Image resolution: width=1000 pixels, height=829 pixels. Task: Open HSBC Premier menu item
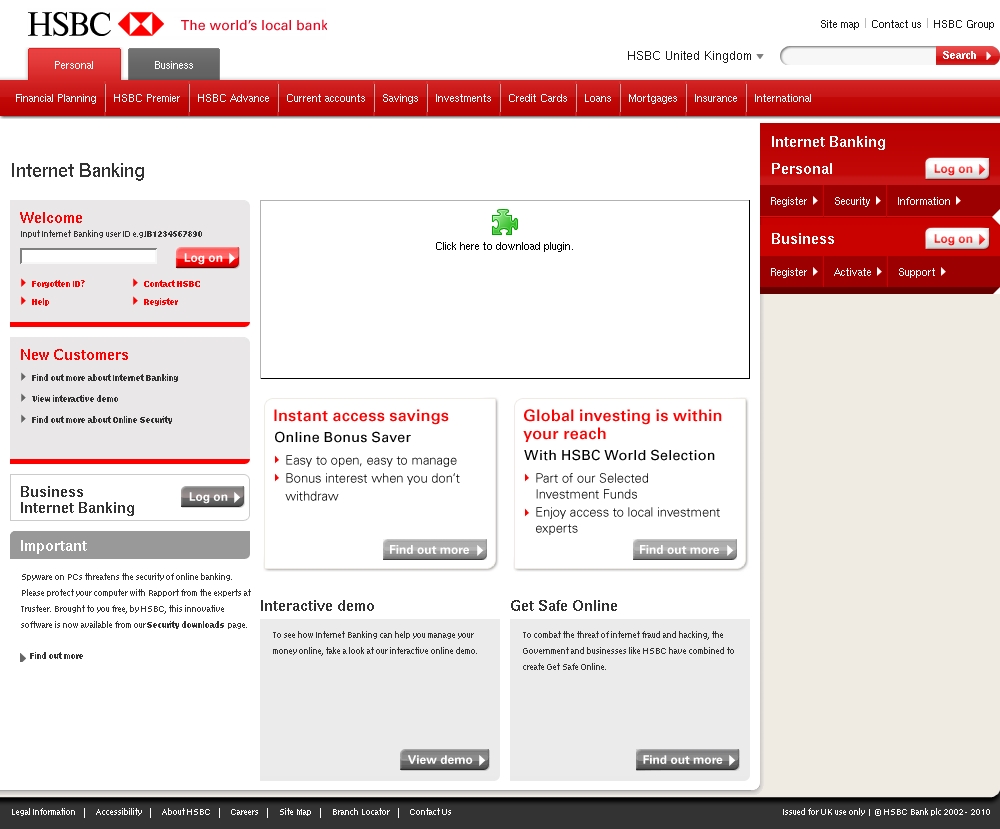(147, 98)
